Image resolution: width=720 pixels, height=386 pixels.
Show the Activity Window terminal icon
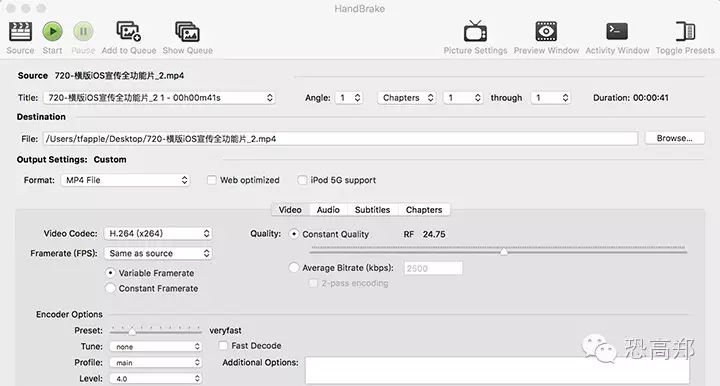point(617,32)
